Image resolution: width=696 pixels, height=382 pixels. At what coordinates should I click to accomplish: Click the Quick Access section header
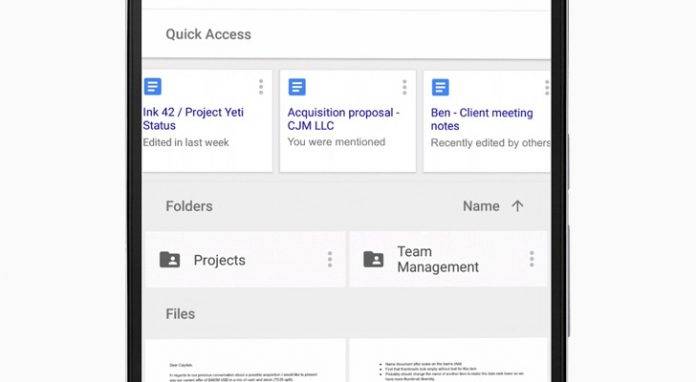pyautogui.click(x=208, y=34)
